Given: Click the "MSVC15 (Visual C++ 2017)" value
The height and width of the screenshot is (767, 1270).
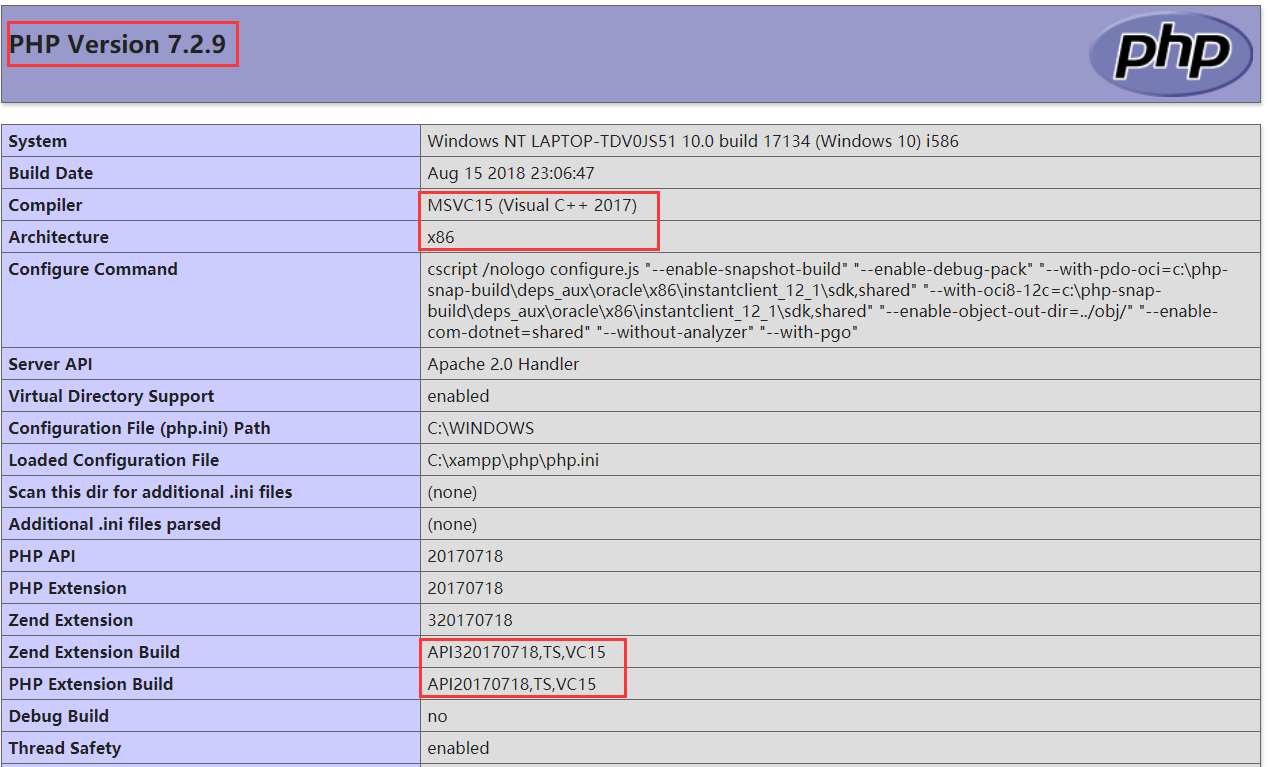Looking at the screenshot, I should (x=532, y=205).
